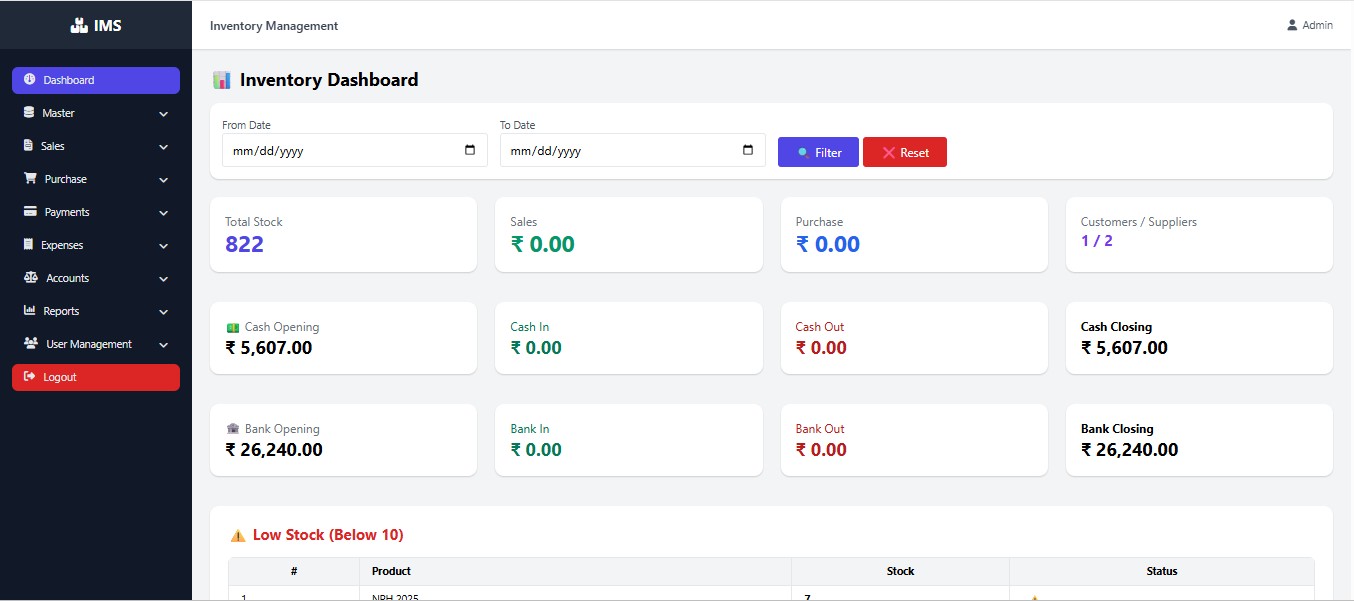Click the Purchase cart icon

click(x=30, y=179)
